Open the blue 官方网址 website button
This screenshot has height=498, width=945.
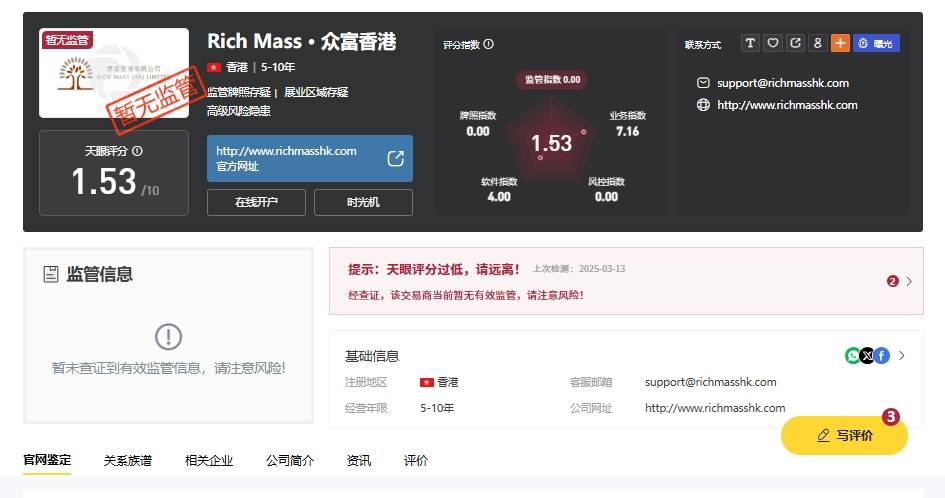pyautogui.click(x=310, y=159)
